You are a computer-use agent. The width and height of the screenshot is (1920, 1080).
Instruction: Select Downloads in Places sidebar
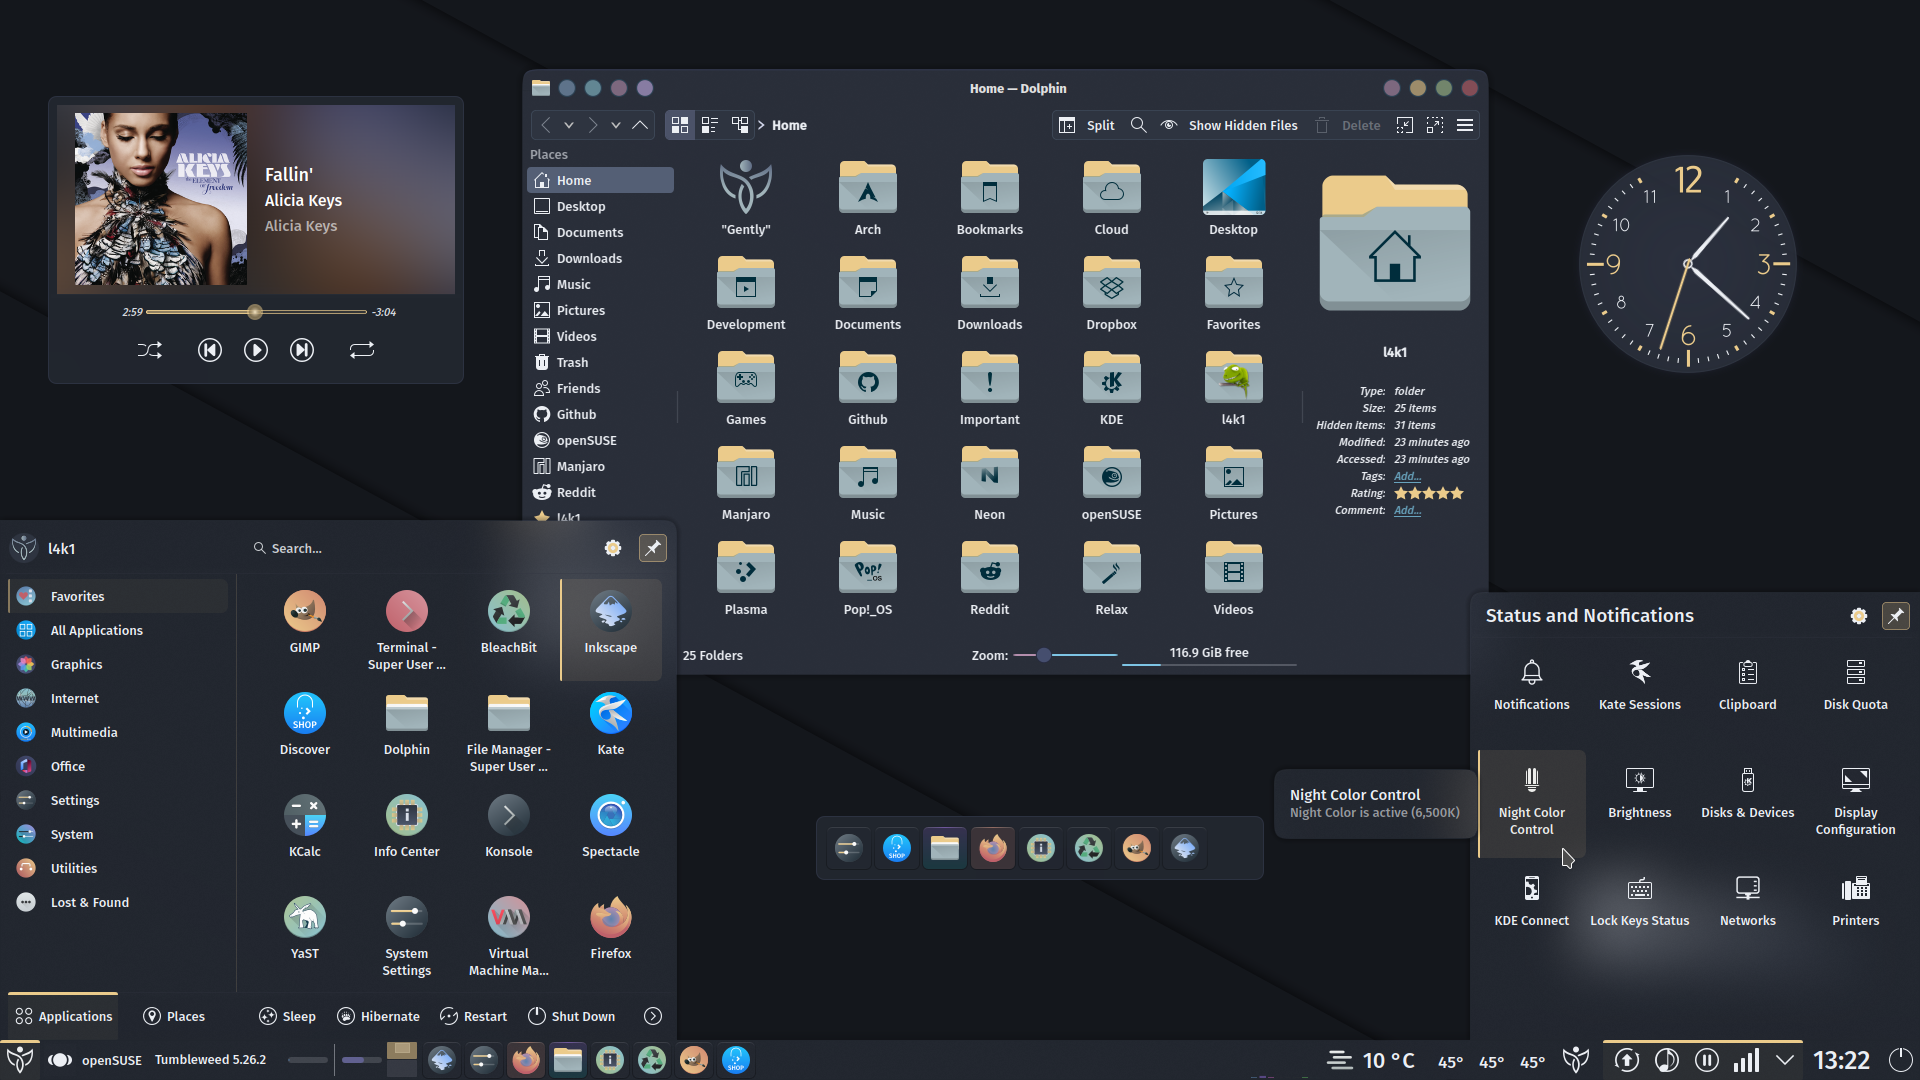pyautogui.click(x=600, y=258)
